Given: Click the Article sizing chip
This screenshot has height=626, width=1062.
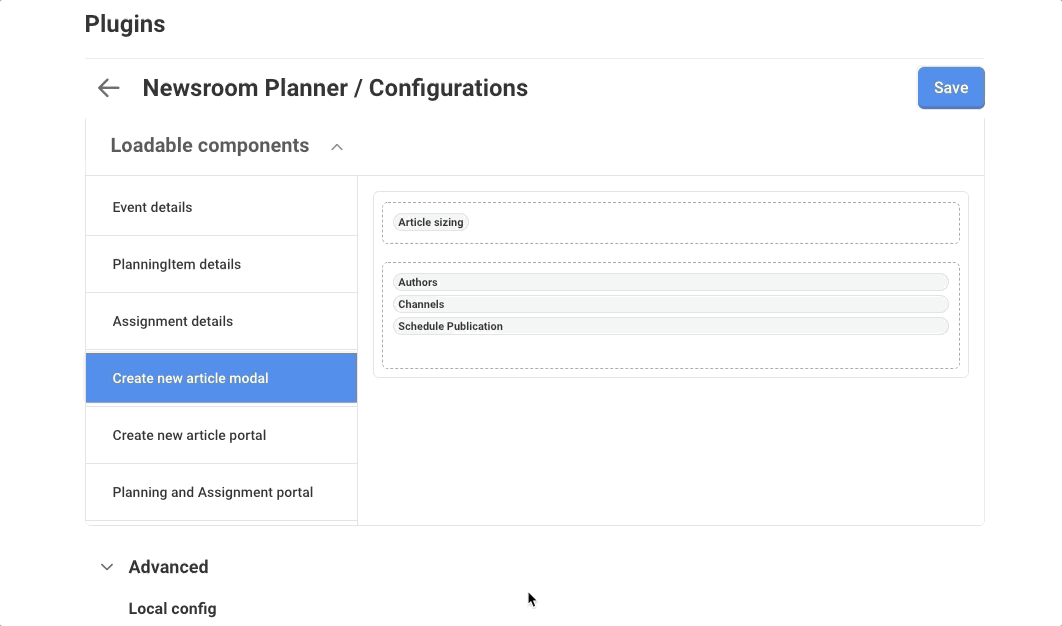Looking at the screenshot, I should click(430, 222).
